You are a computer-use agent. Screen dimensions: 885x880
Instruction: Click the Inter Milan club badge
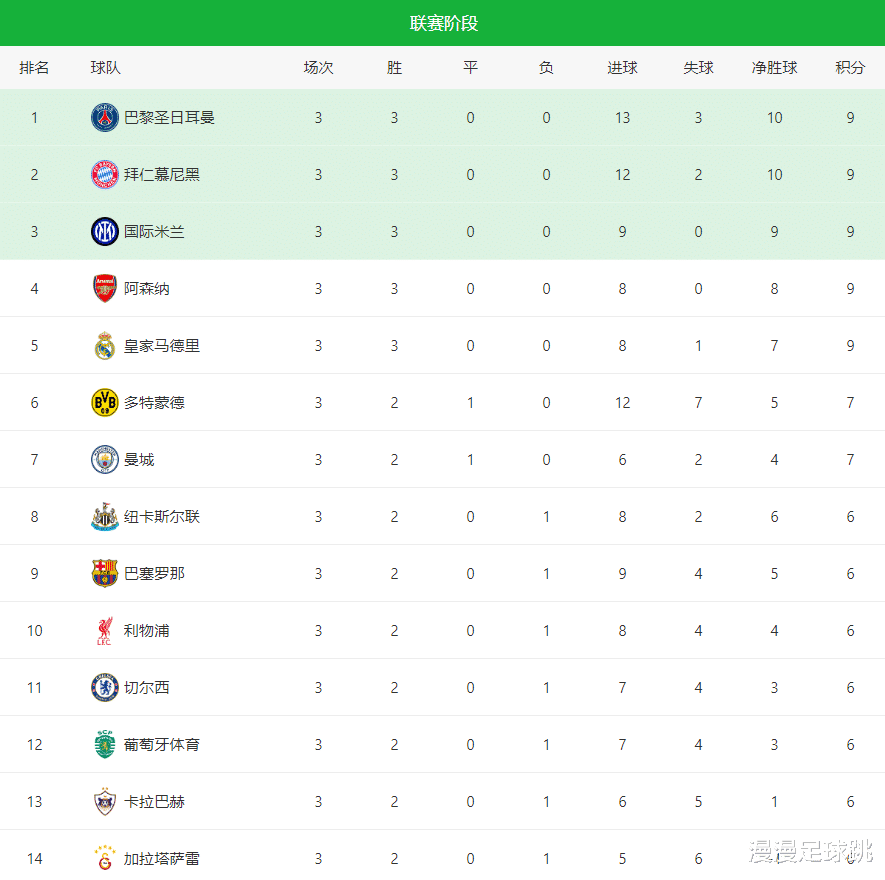pyautogui.click(x=105, y=232)
